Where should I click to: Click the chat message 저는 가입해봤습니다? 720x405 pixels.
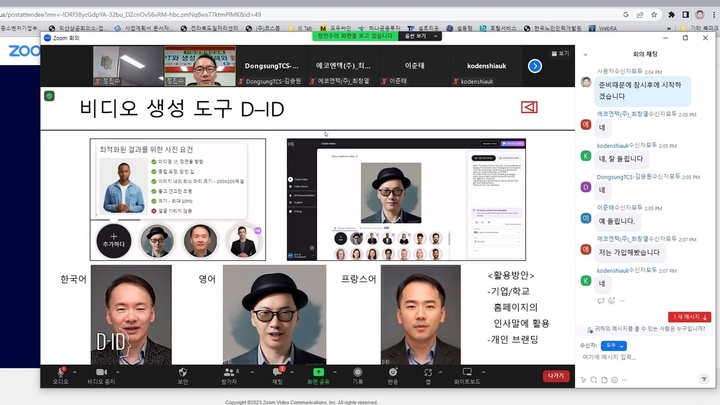[x=629, y=252]
